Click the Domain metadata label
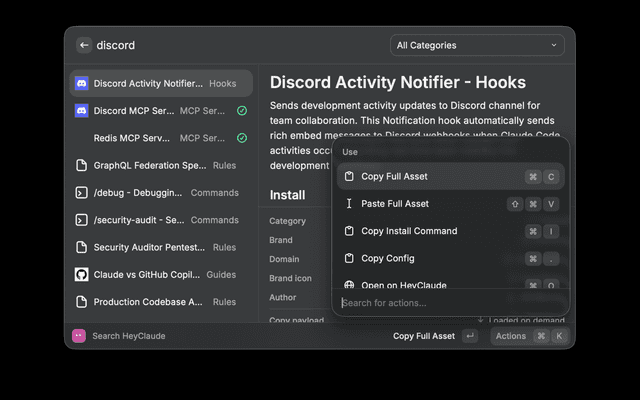 click(x=284, y=259)
